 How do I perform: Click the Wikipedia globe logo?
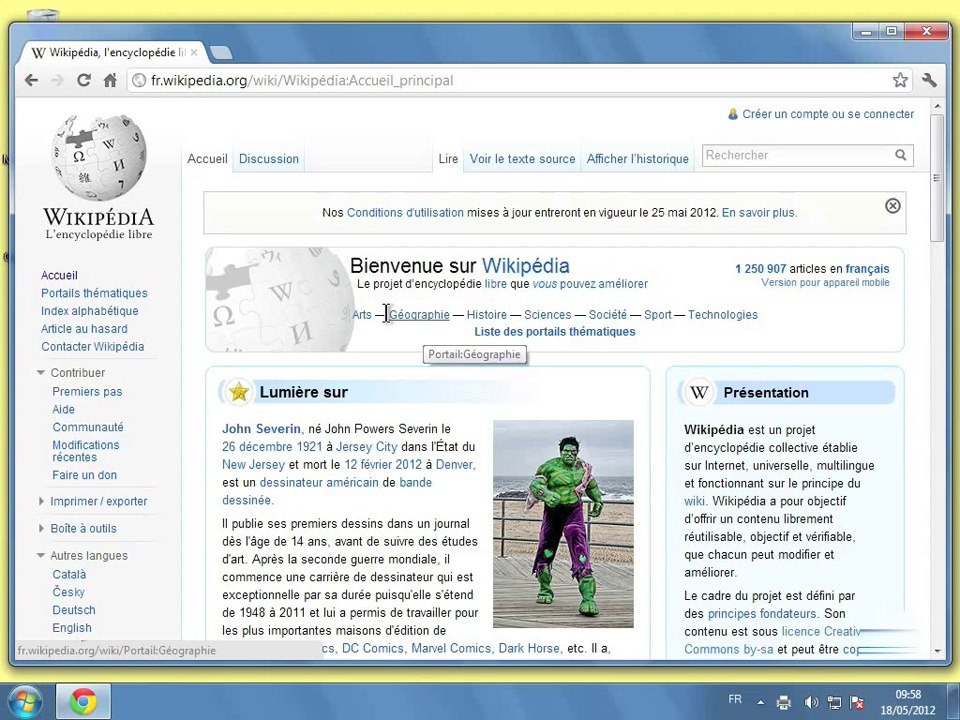(x=99, y=157)
